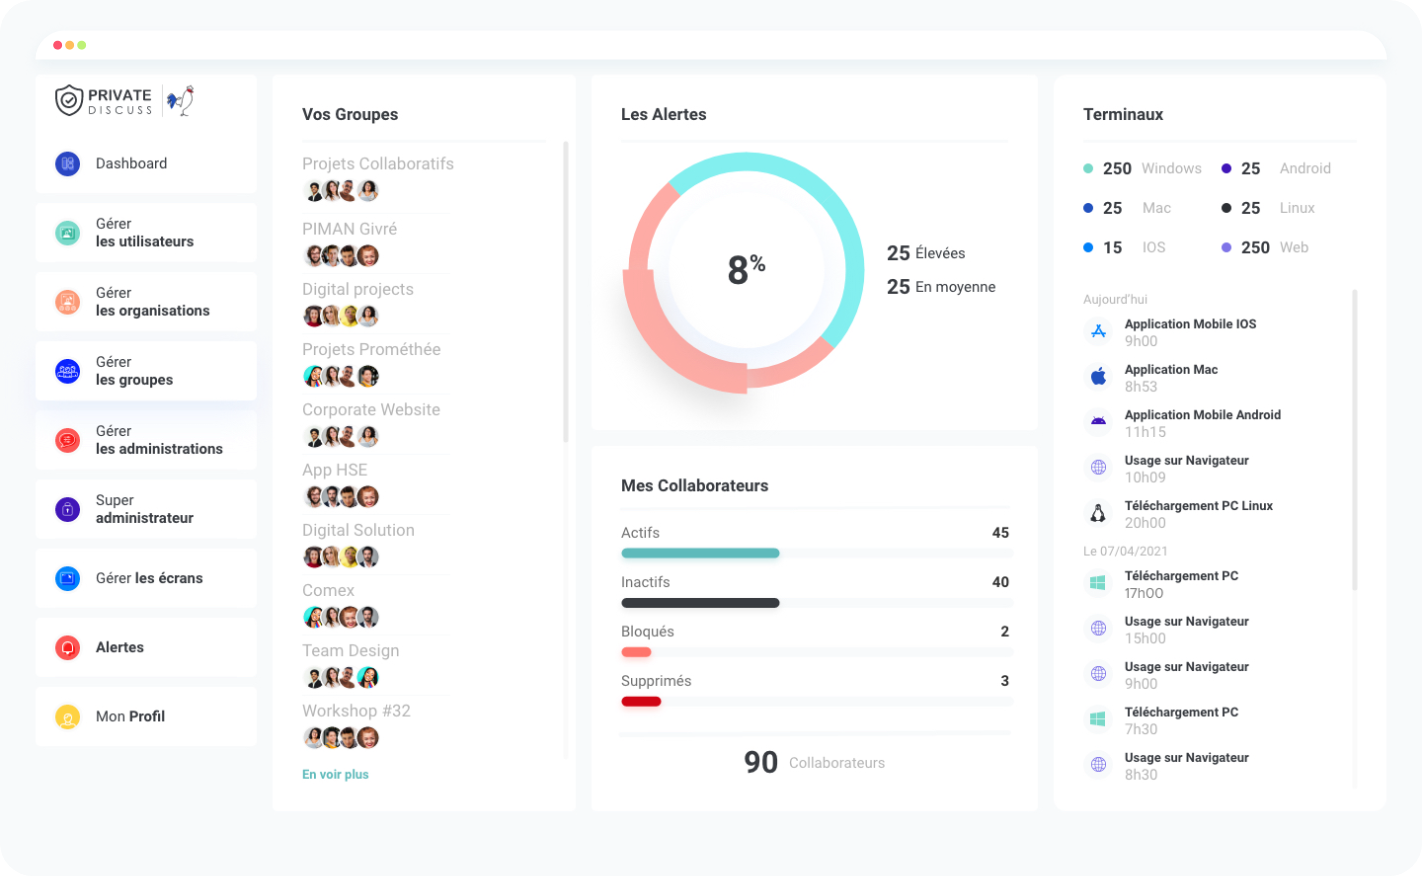Click the Workshop #32 member avatars
The height and width of the screenshot is (876, 1422).
[341, 738]
